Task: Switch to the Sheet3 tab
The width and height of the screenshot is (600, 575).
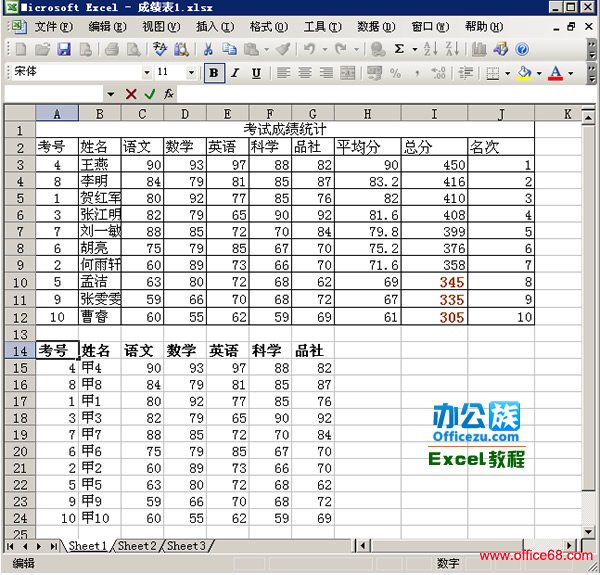Action: point(186,546)
